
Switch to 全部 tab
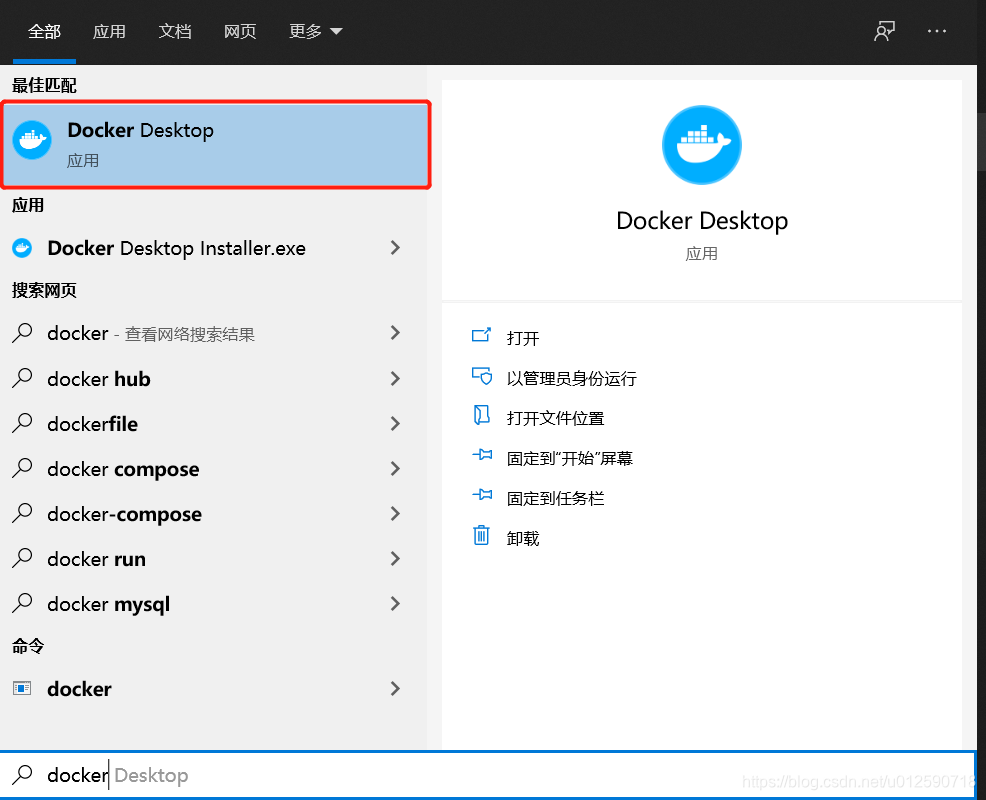tap(44, 31)
